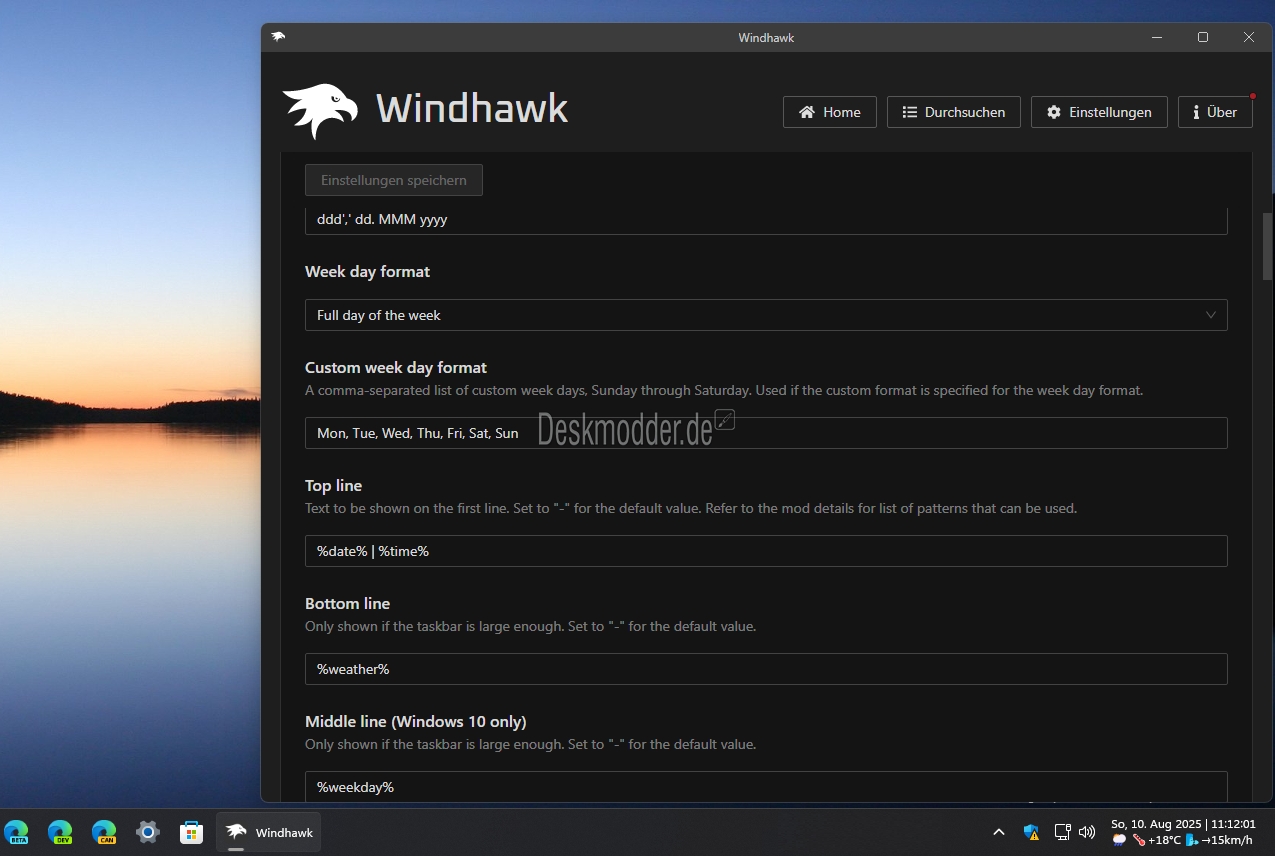Open the Über about page
Image resolution: width=1275 pixels, height=856 pixels.
coord(1215,112)
